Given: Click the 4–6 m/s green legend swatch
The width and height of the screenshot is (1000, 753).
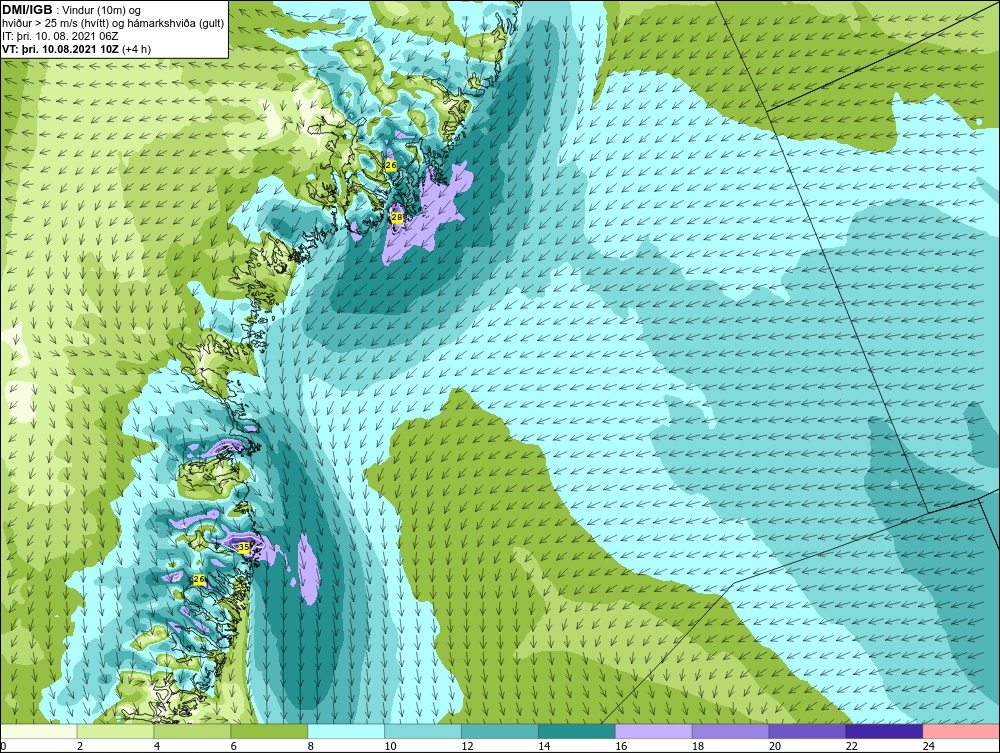Looking at the screenshot, I should point(192,731).
